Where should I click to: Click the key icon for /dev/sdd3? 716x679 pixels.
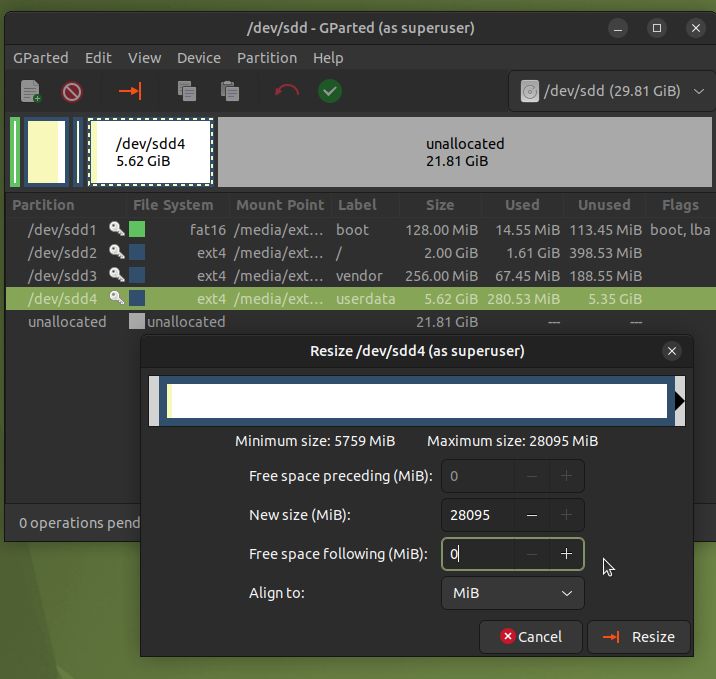117,275
